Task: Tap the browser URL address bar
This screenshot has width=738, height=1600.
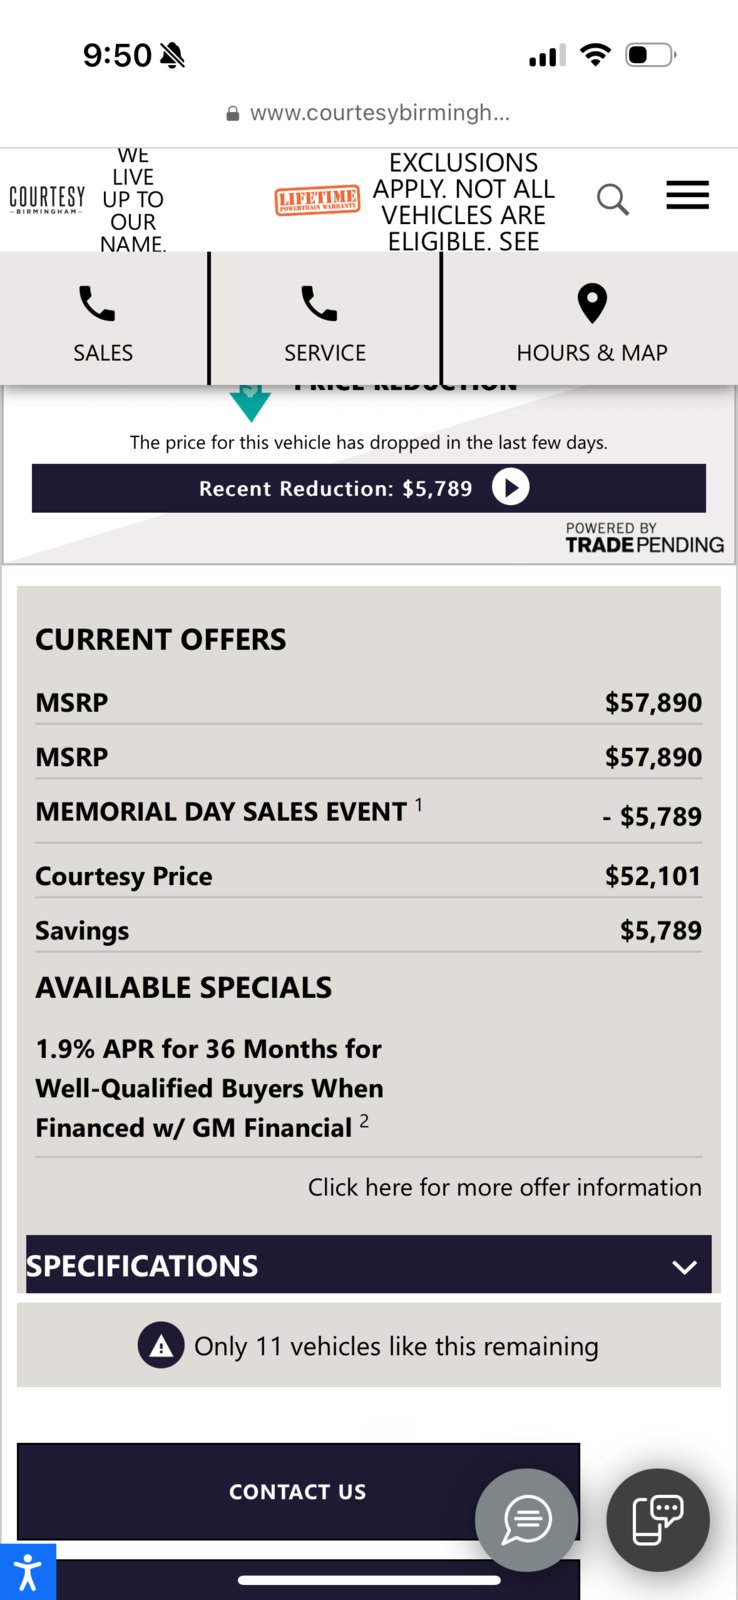Action: click(369, 113)
